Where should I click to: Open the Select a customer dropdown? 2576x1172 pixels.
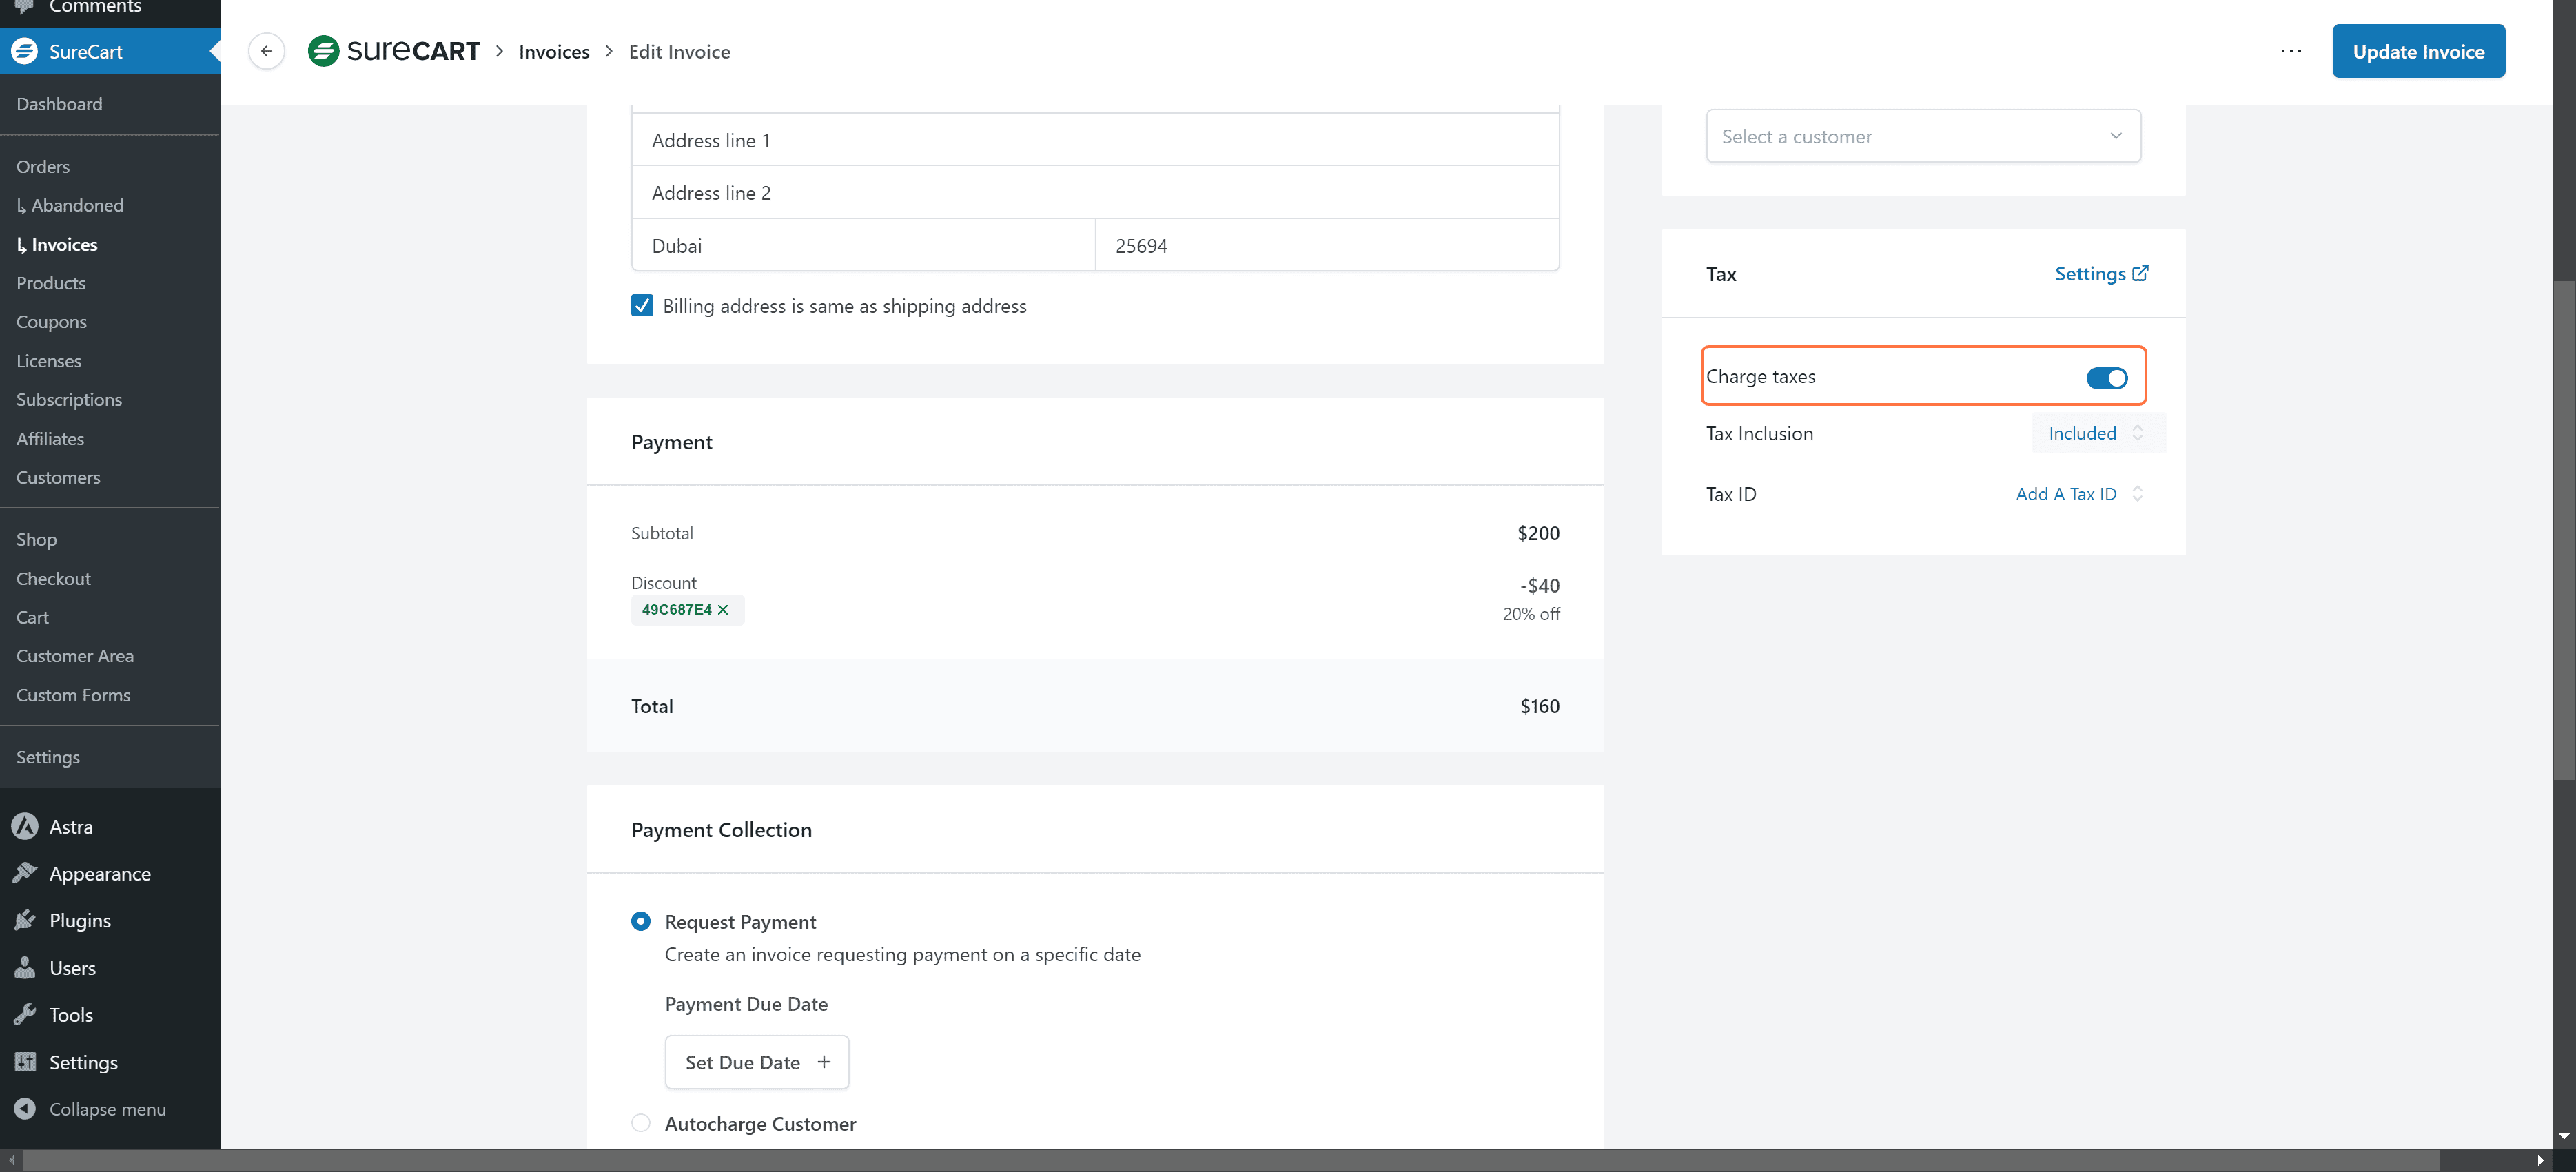click(1922, 136)
